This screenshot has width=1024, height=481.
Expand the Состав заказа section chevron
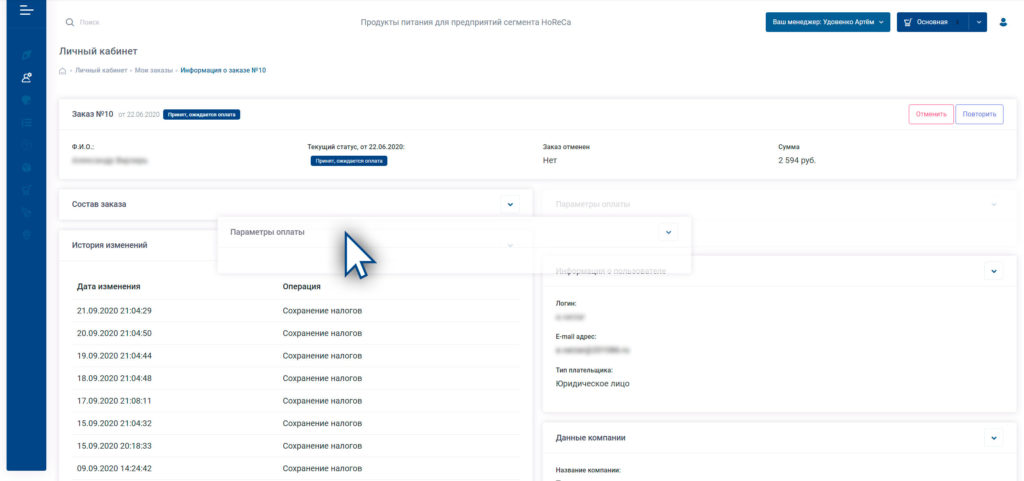coord(510,204)
